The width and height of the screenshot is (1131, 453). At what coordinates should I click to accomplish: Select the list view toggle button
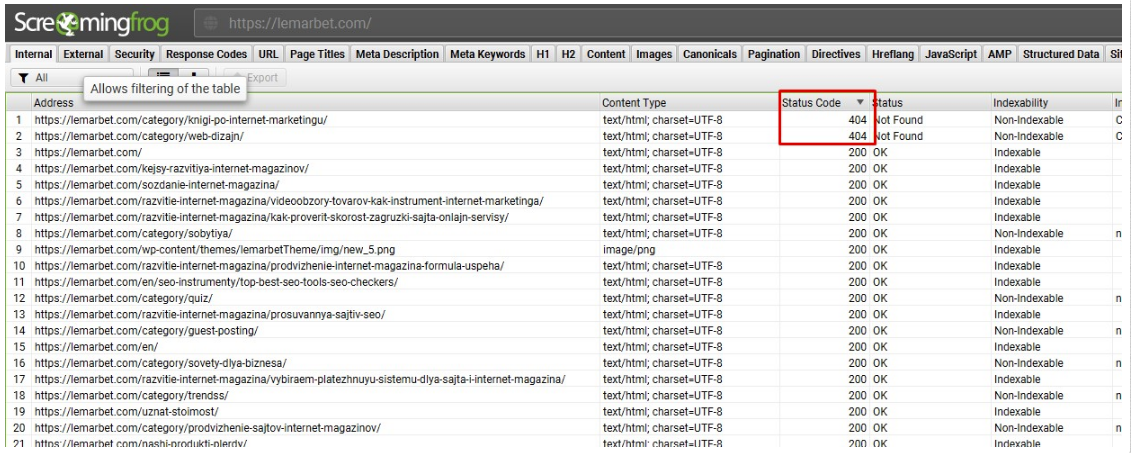(164, 76)
